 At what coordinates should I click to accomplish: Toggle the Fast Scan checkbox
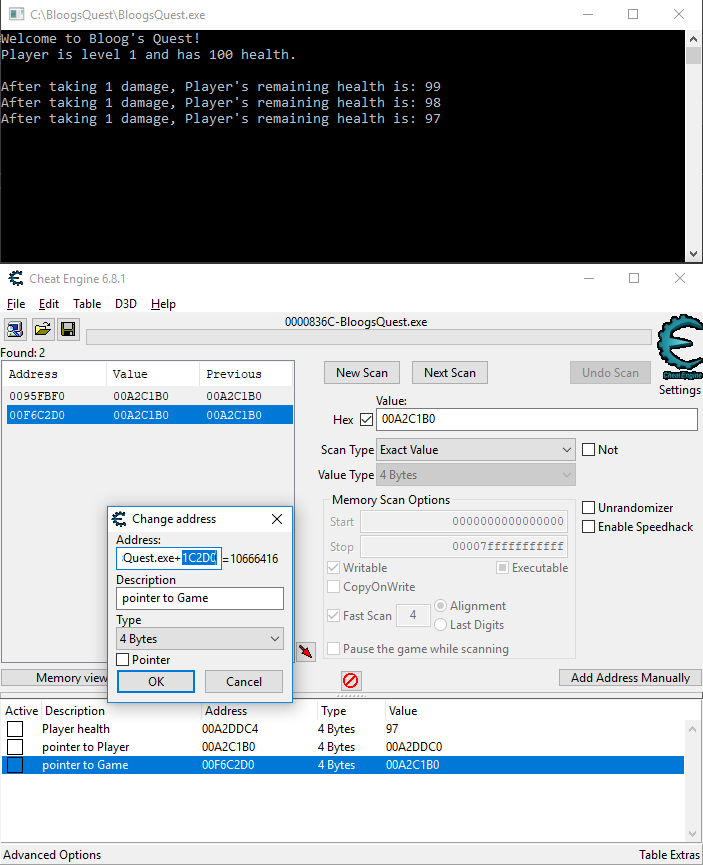pos(333,616)
